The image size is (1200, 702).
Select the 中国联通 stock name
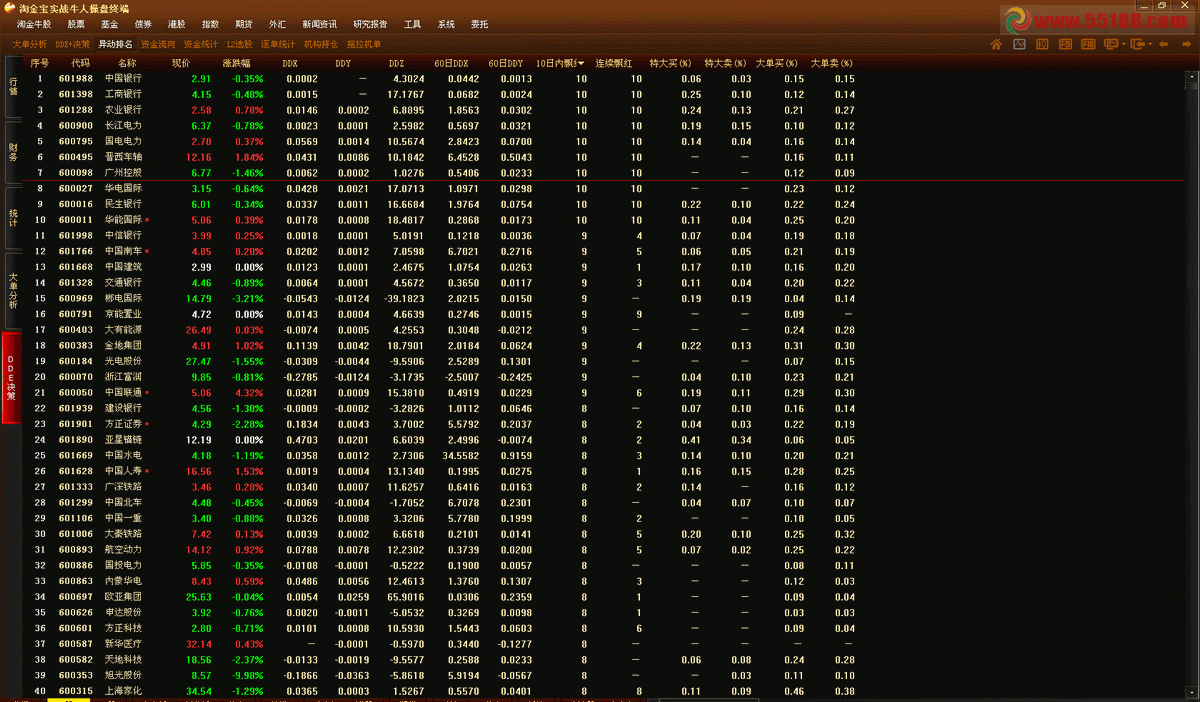pyautogui.click(x=123, y=393)
